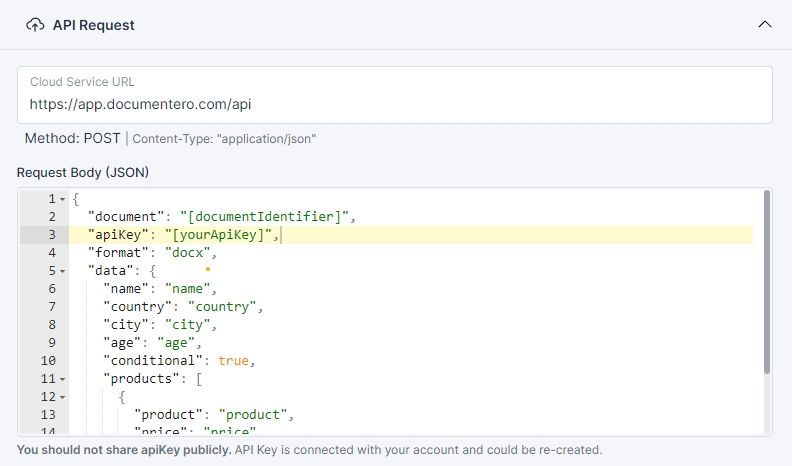Click the "country" value on line 7
The height and width of the screenshot is (466, 792).
[224, 307]
